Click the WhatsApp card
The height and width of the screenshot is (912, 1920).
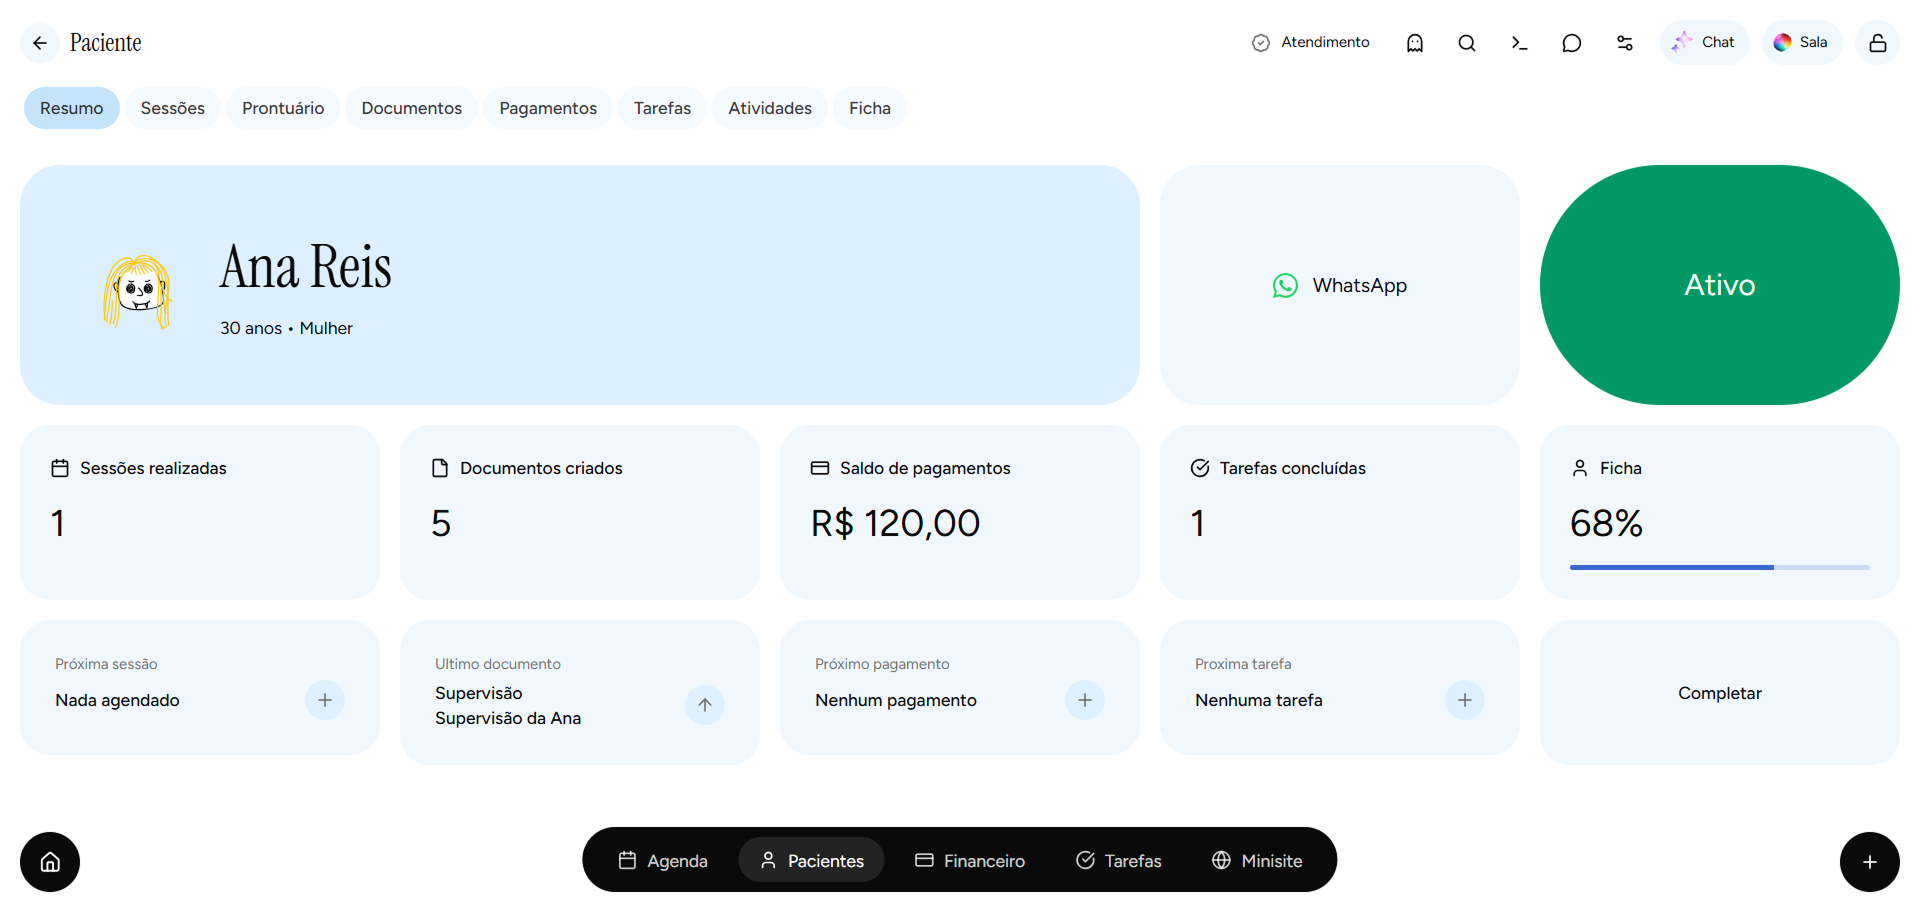[1340, 285]
